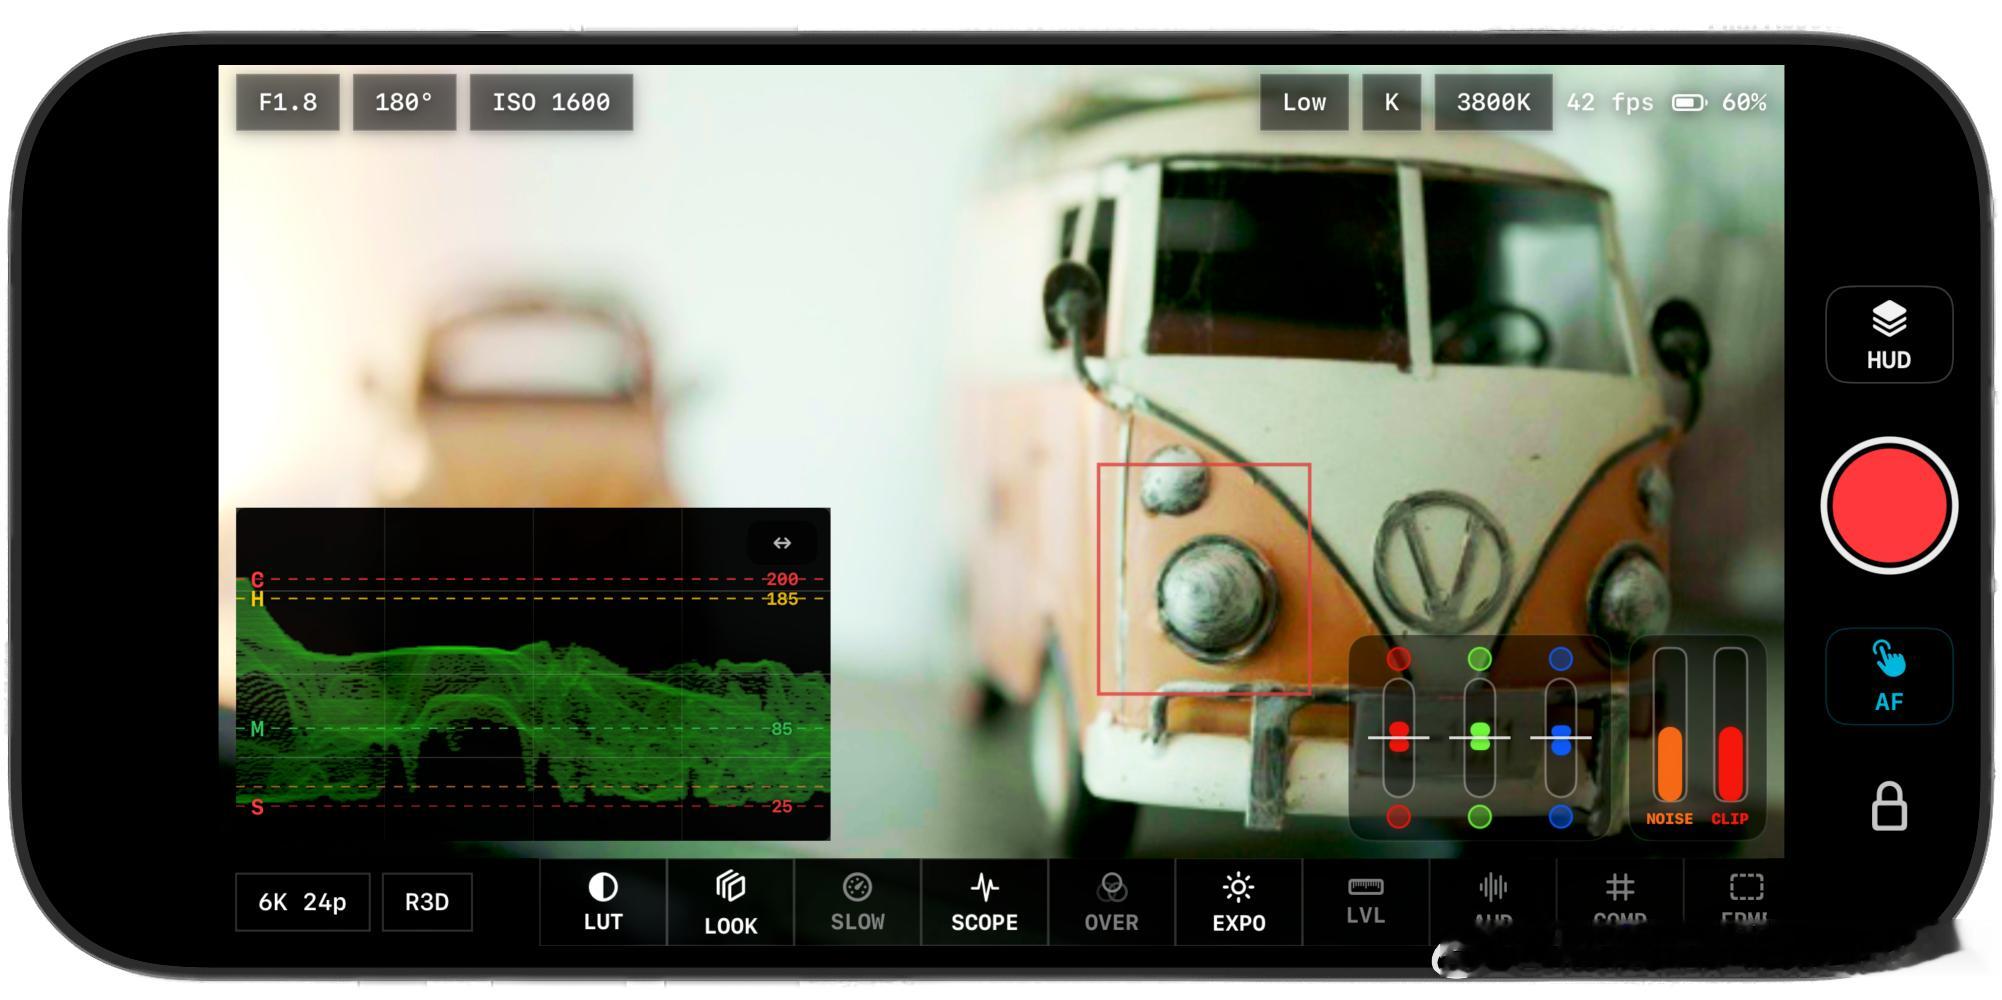Click the blue channel slider handle
This screenshot has width=2002, height=1000.
tap(1561, 739)
